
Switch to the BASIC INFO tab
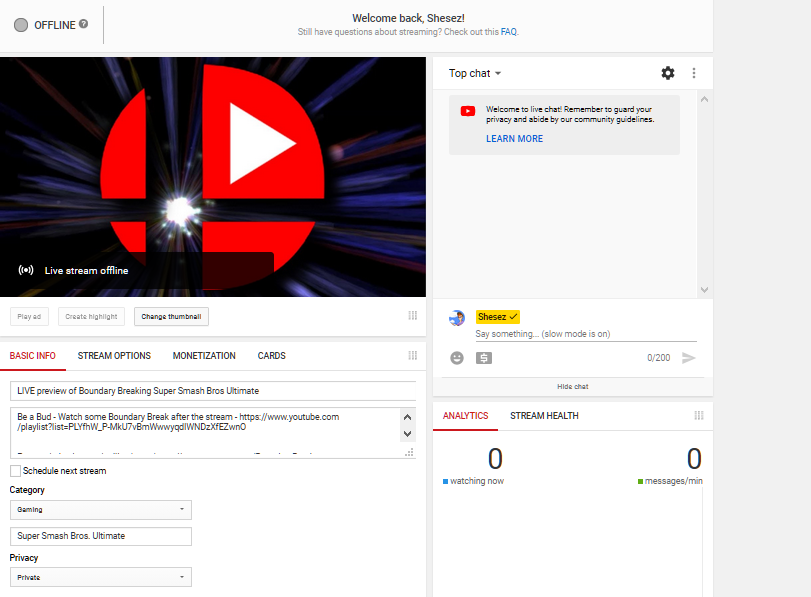pos(33,356)
